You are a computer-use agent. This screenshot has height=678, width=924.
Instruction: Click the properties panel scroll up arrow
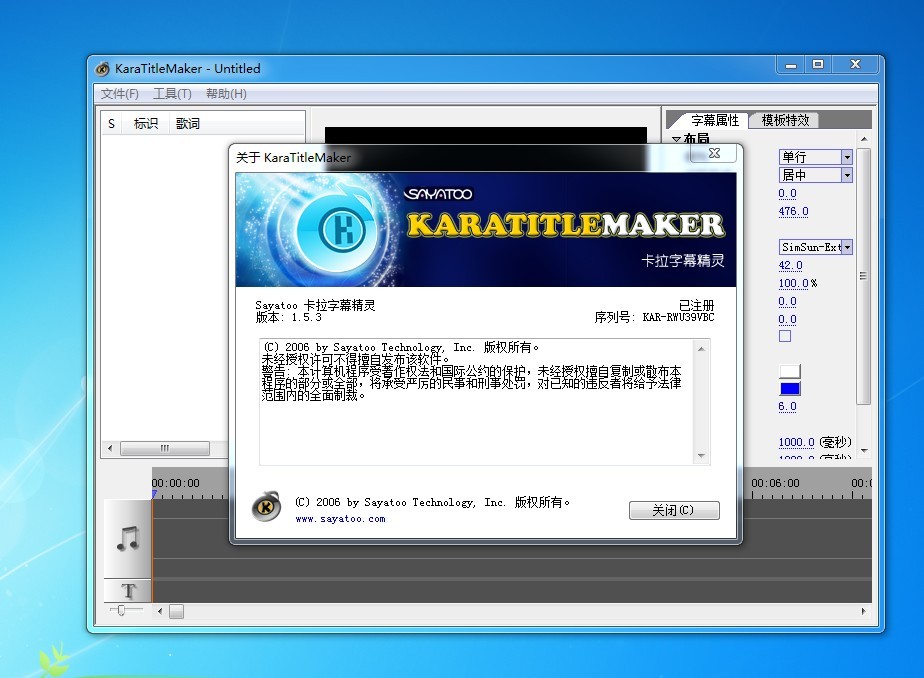tap(863, 139)
